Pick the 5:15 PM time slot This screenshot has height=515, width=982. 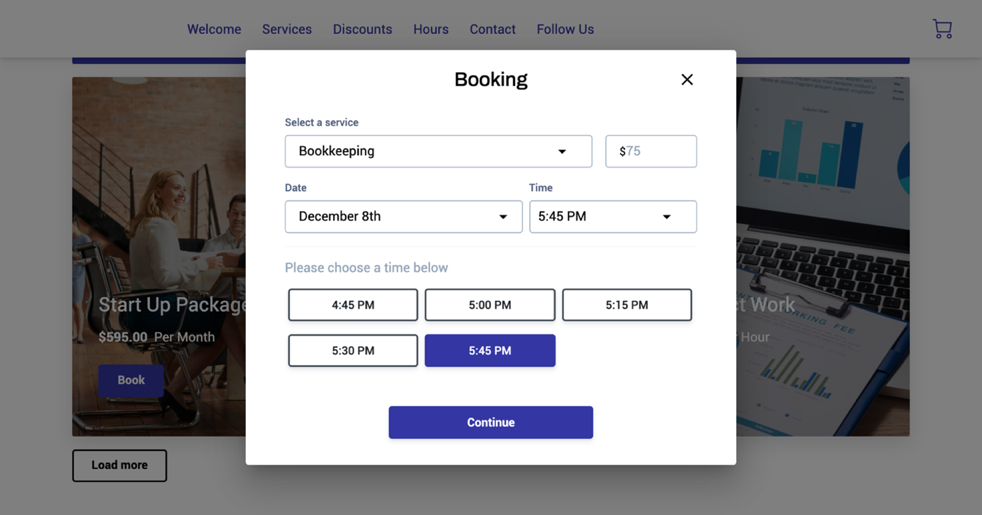(x=627, y=305)
